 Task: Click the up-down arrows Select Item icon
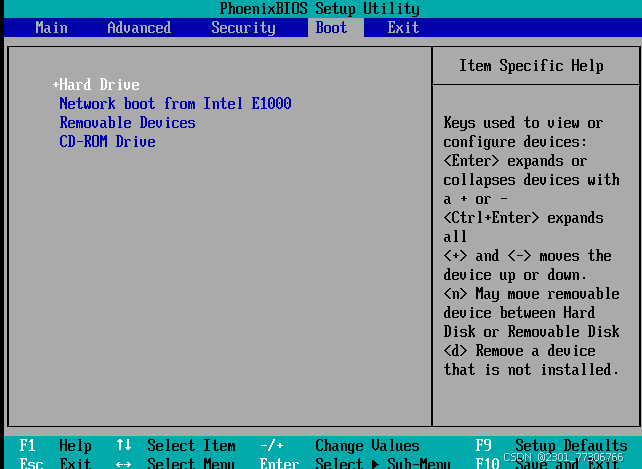pyautogui.click(x=123, y=445)
